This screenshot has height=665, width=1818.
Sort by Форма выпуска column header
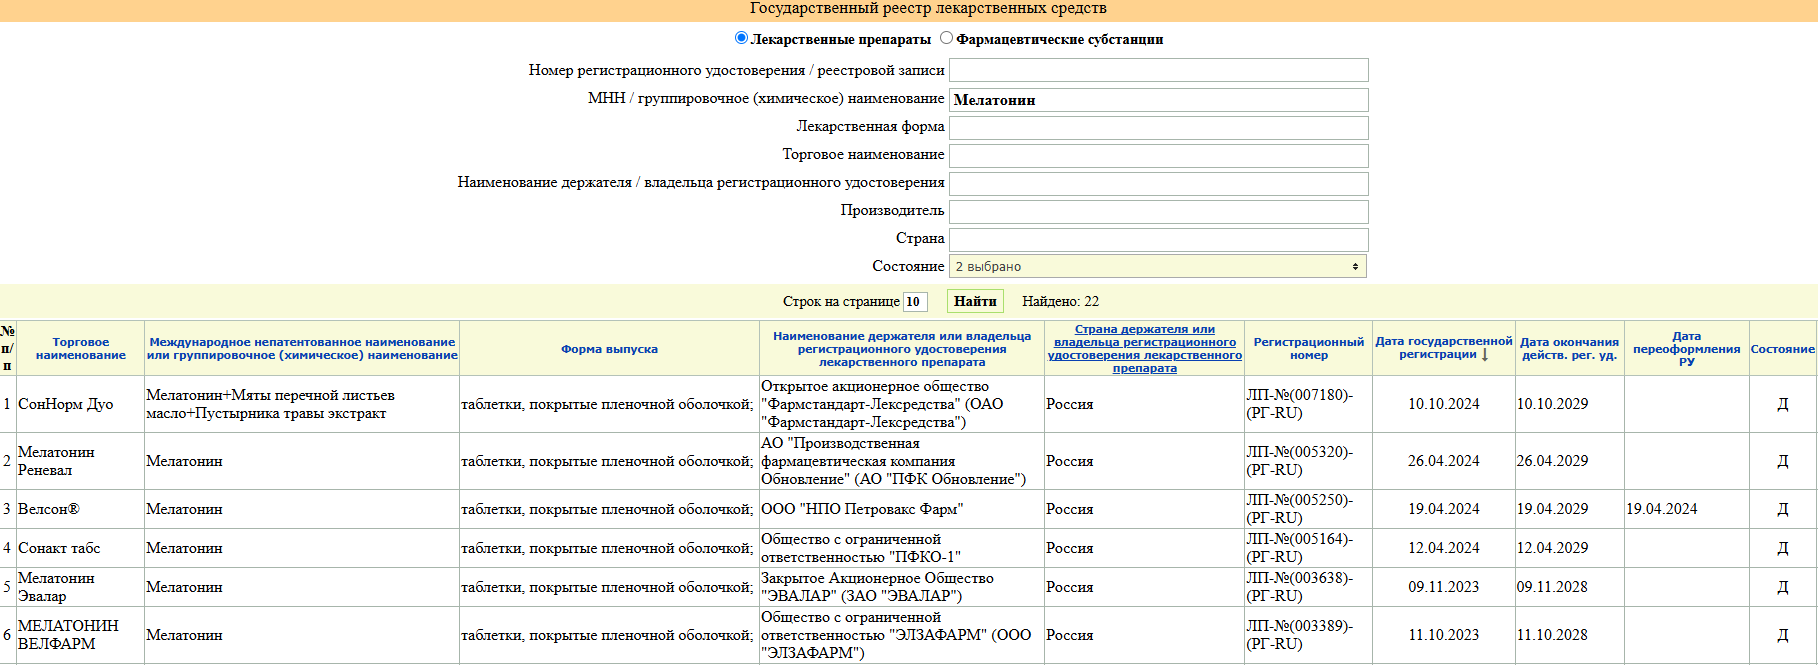click(609, 349)
